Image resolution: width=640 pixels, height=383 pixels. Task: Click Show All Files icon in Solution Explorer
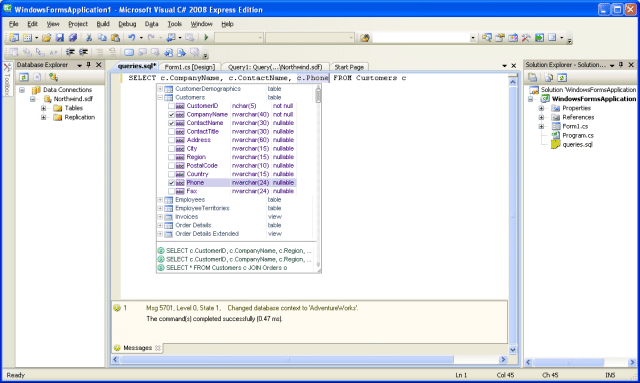pyautogui.click(x=549, y=78)
